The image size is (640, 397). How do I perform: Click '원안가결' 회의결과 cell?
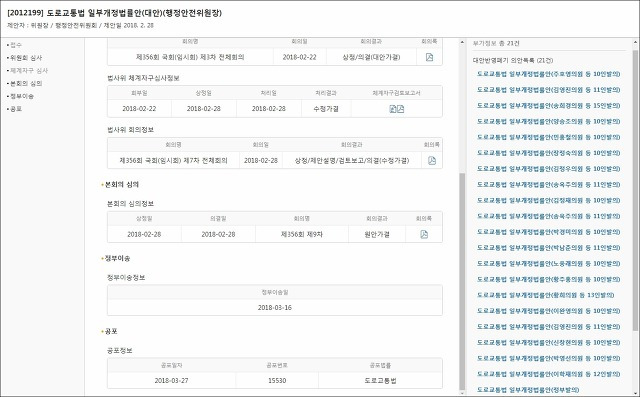click(x=377, y=234)
